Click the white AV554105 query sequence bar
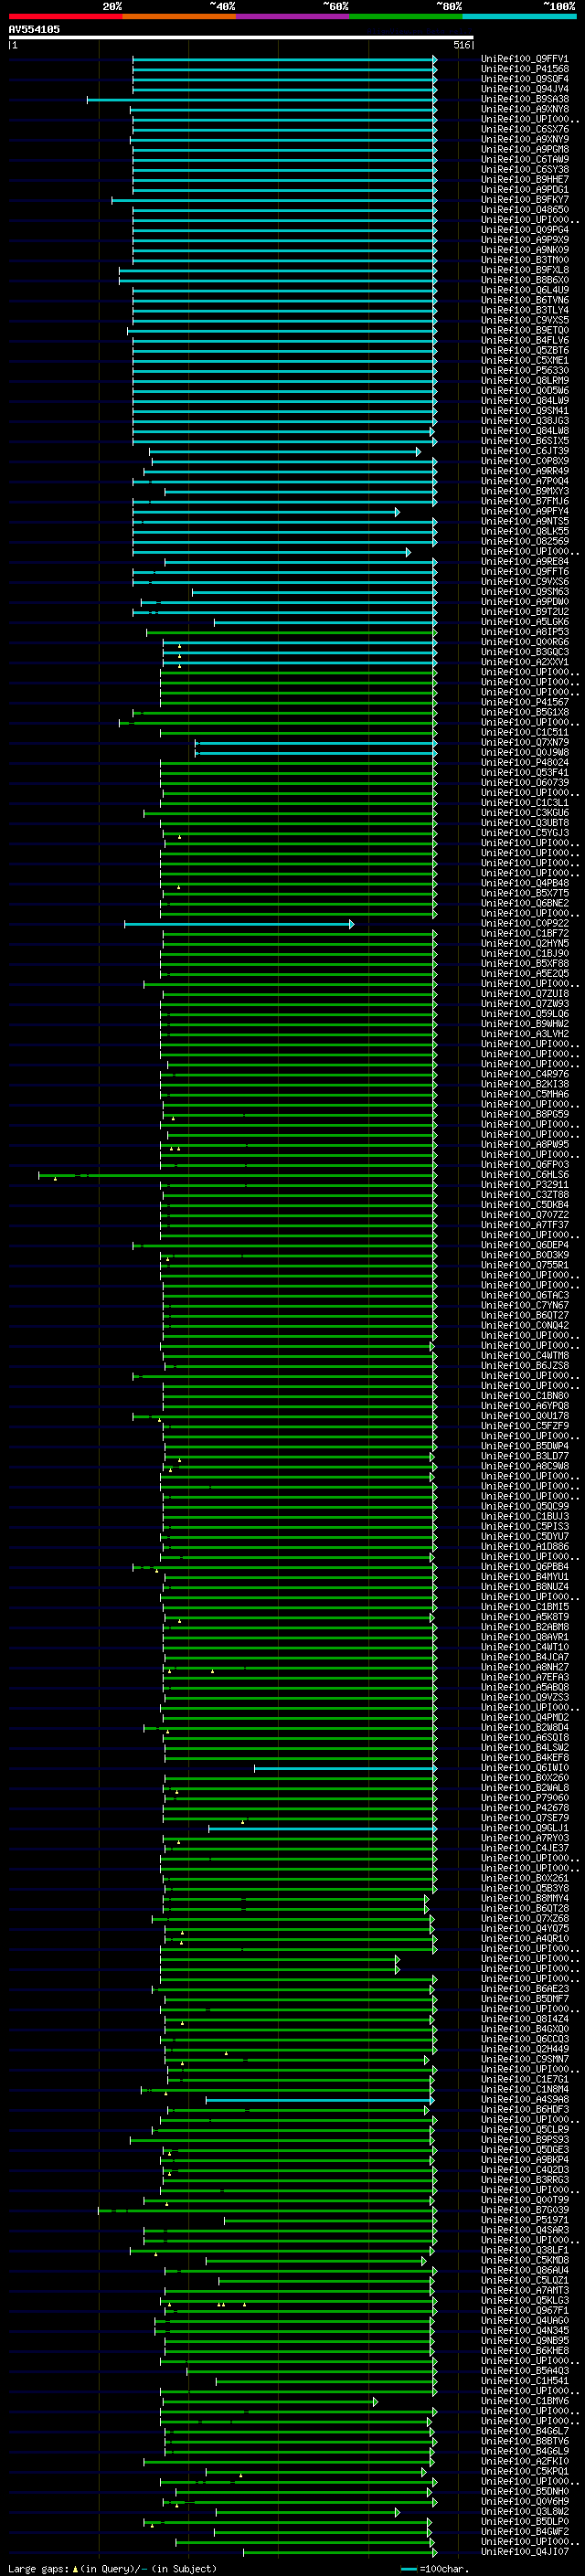585x2576 pixels. coord(241,37)
